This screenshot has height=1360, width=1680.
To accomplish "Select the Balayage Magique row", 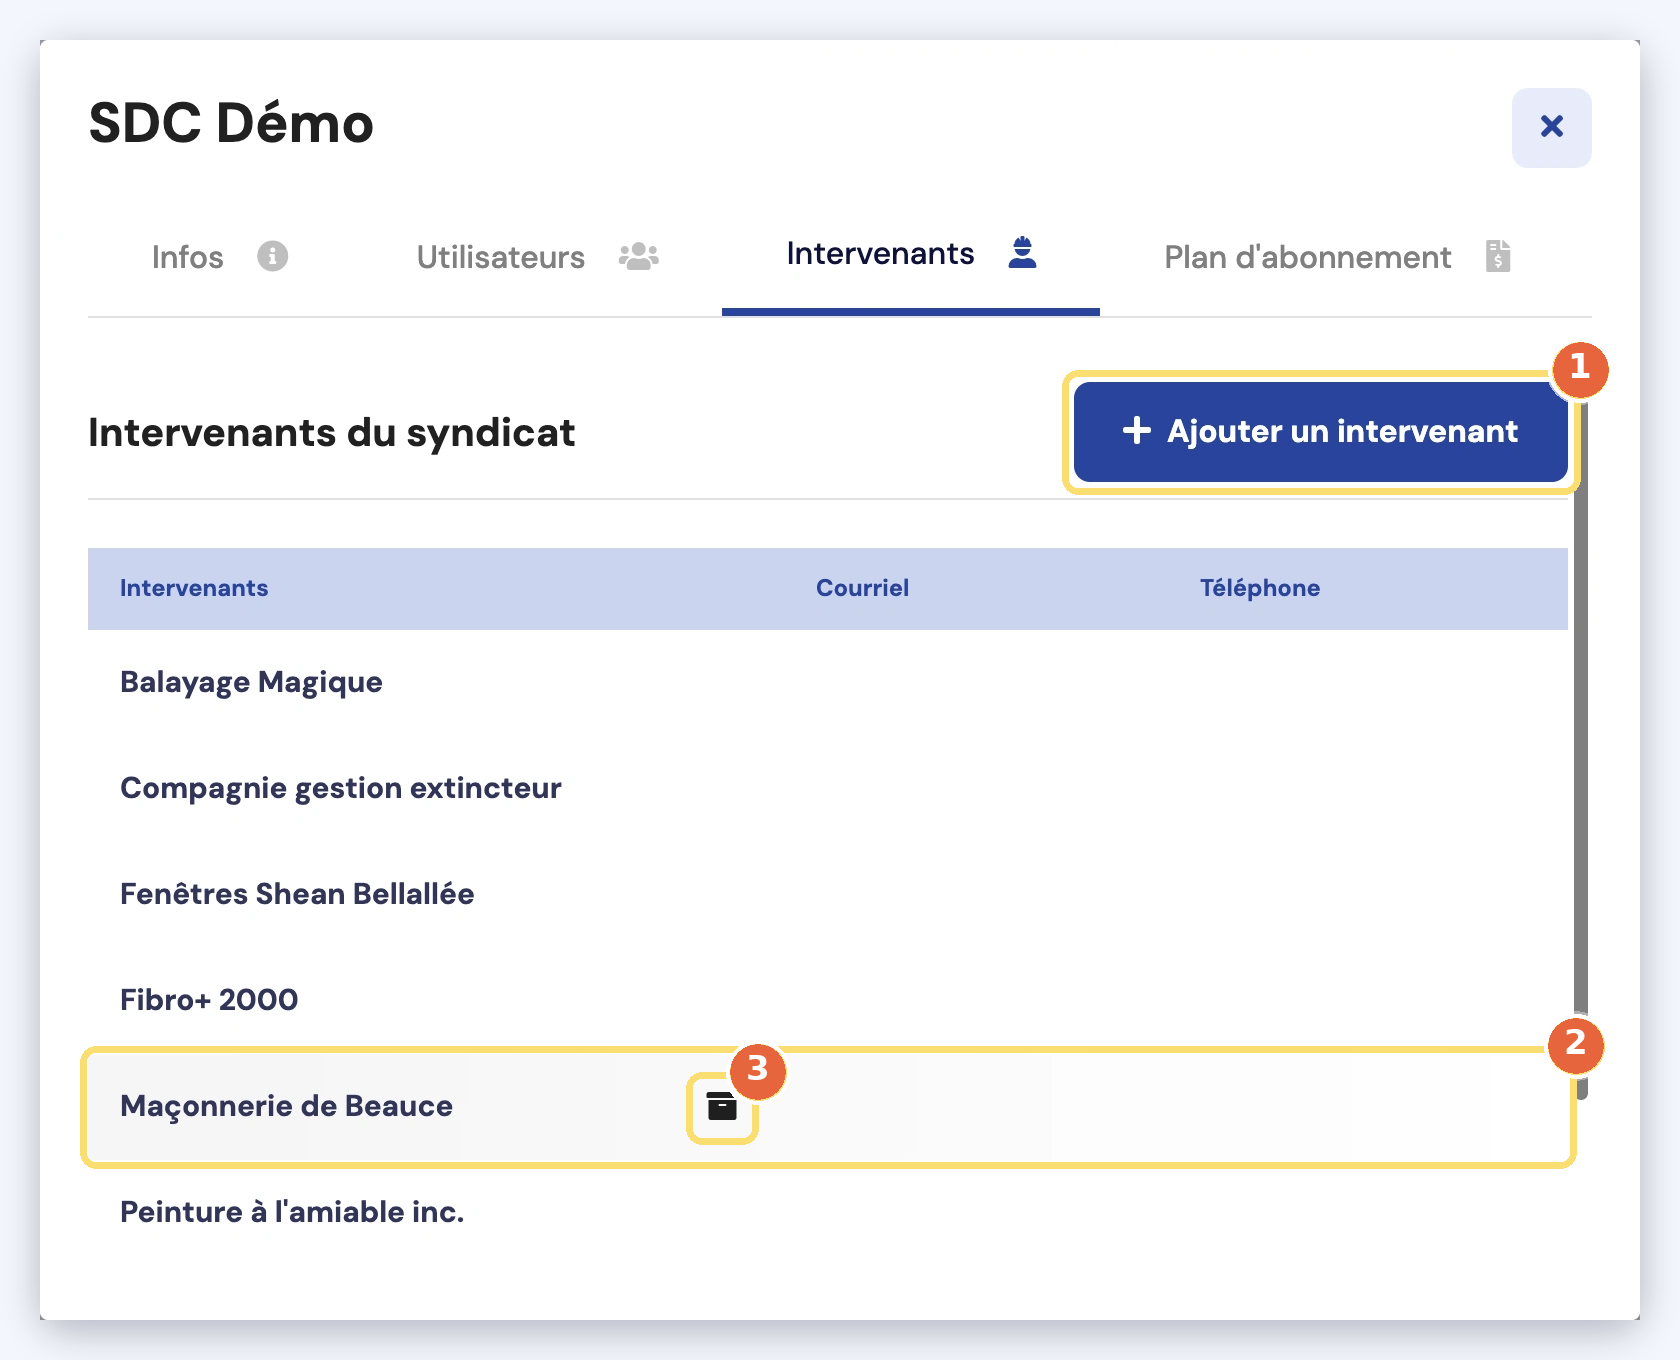I will [x=828, y=682].
